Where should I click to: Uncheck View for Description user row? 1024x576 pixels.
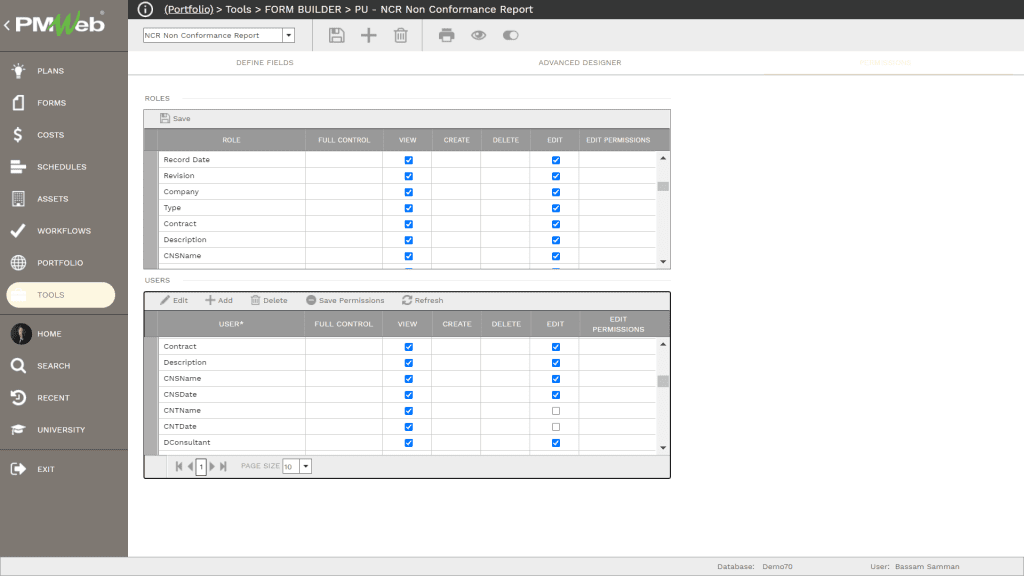pos(409,363)
